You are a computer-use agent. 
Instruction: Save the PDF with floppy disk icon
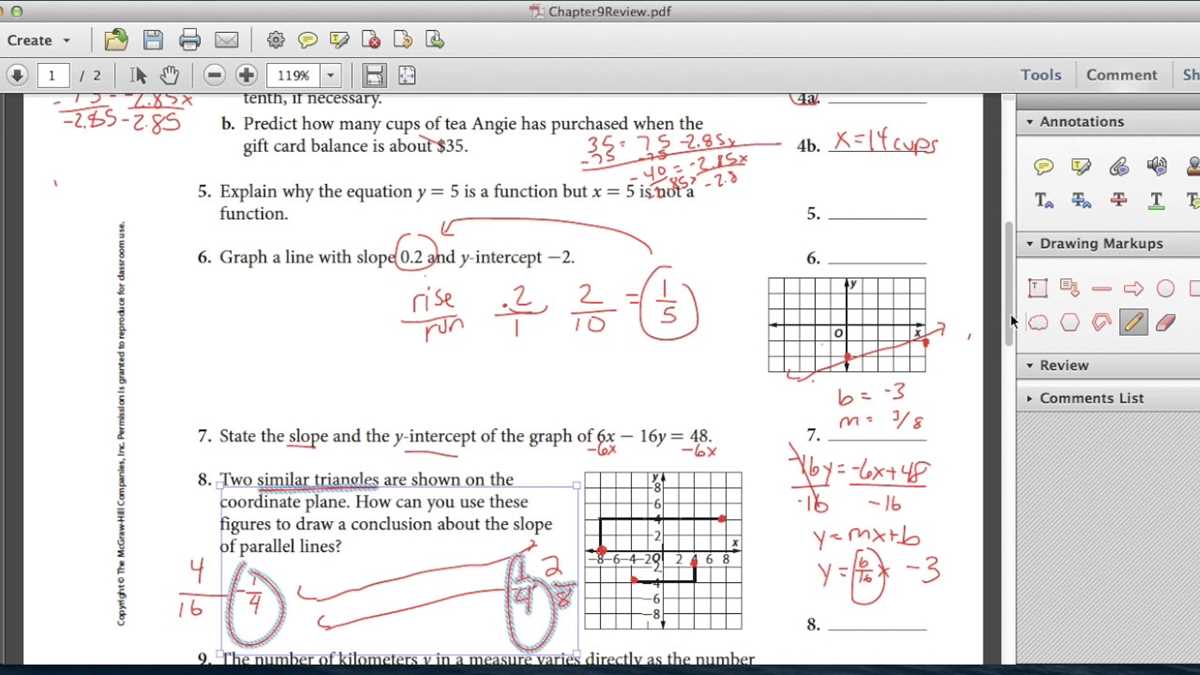pyautogui.click(x=153, y=40)
